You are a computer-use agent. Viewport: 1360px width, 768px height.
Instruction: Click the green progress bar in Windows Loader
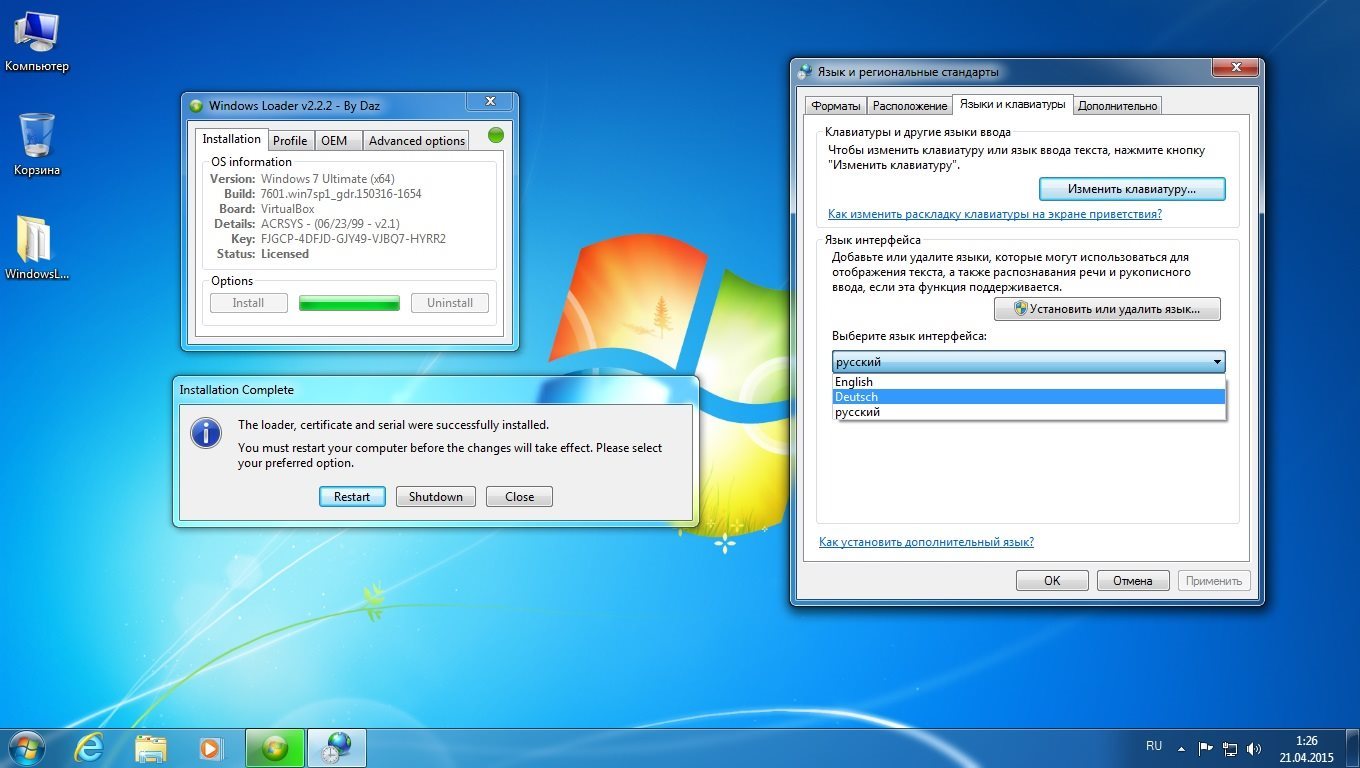(x=349, y=303)
